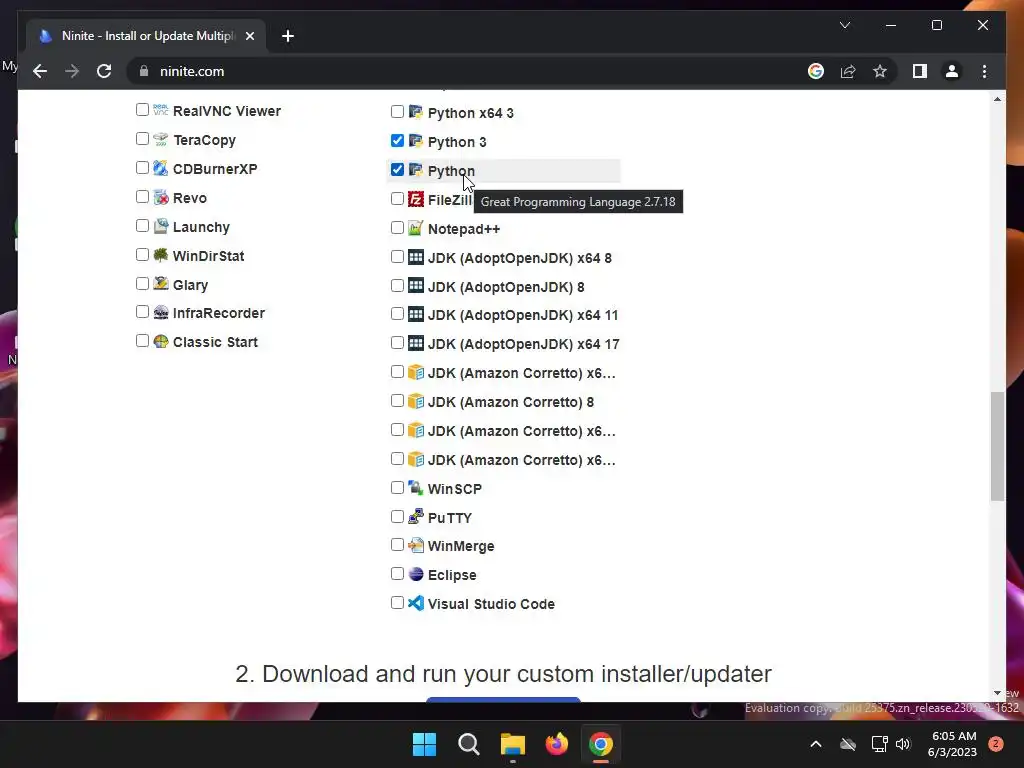Open File Explorer from taskbar
The width and height of the screenshot is (1024, 768).
513,744
